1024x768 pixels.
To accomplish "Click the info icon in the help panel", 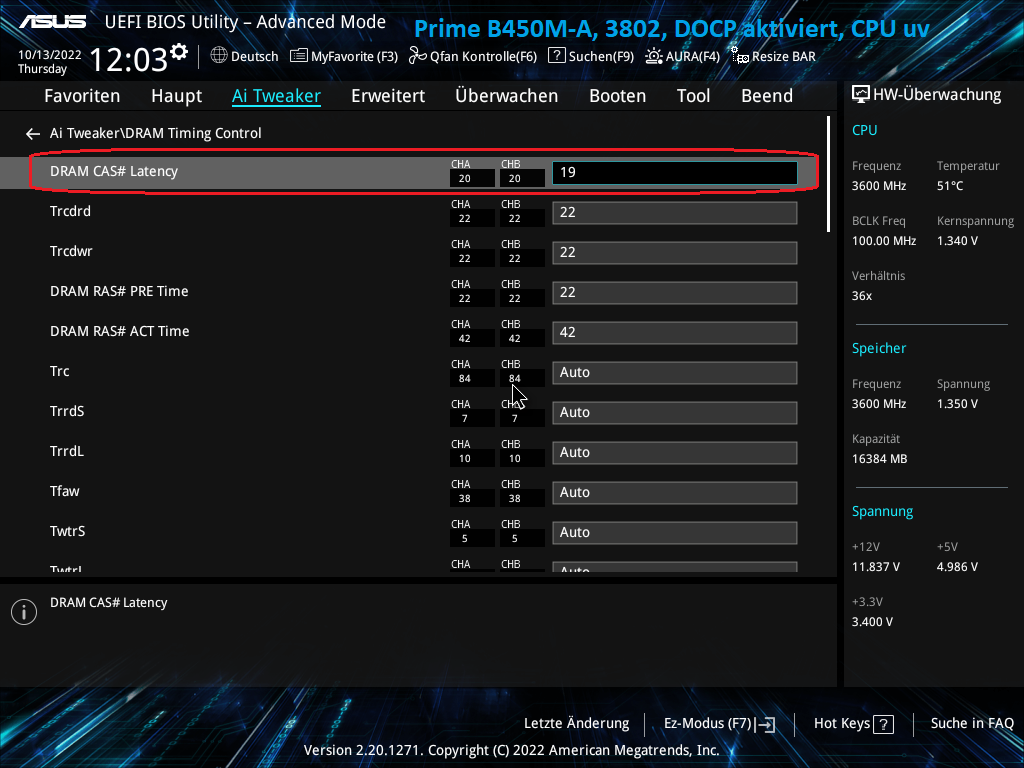I will pyautogui.click(x=24, y=612).
